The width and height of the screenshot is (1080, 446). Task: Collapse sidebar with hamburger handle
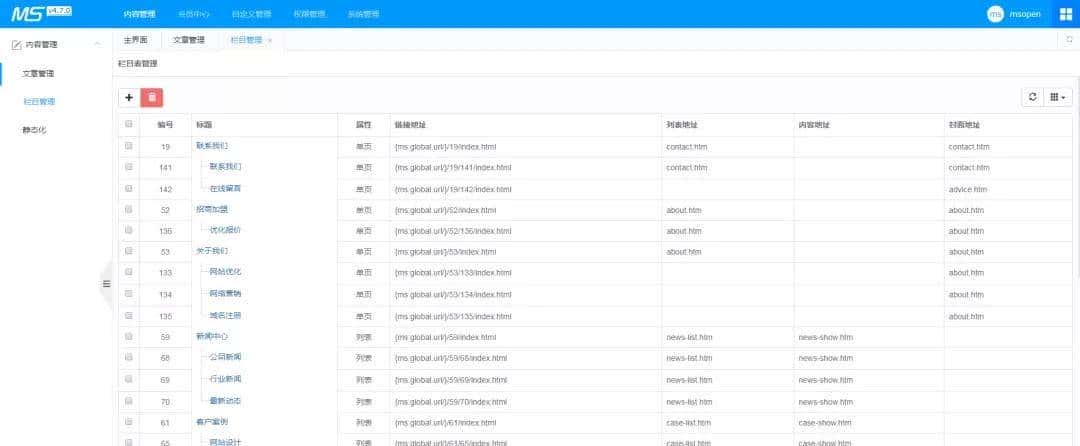coord(106,284)
